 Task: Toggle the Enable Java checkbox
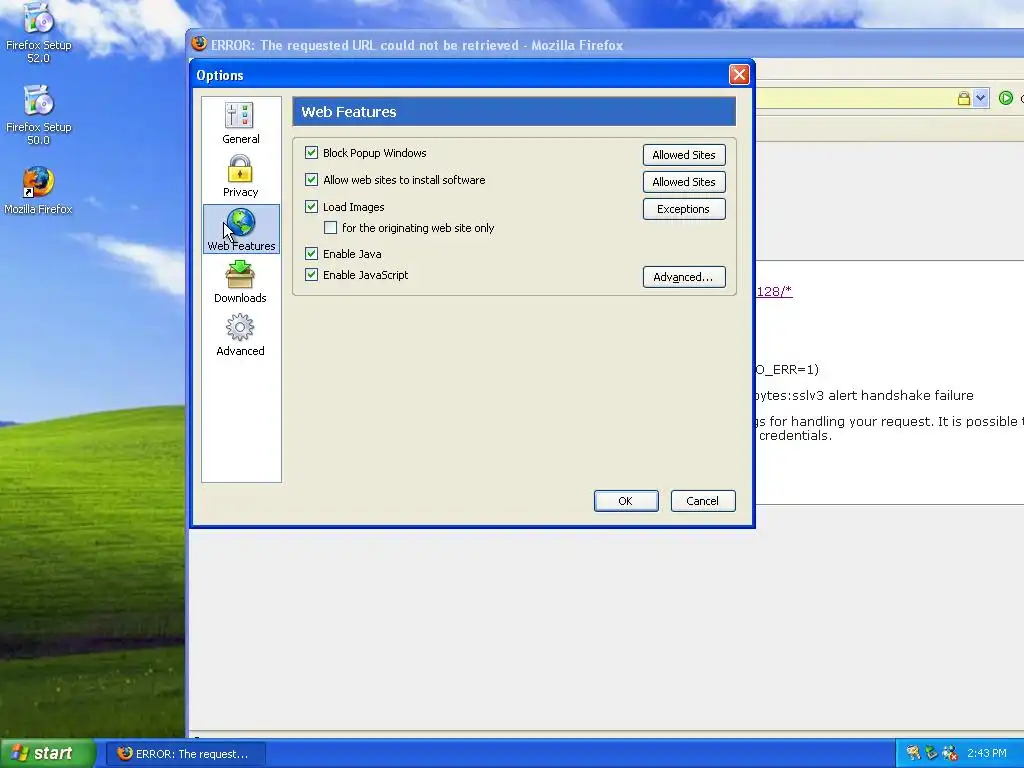pyautogui.click(x=312, y=254)
